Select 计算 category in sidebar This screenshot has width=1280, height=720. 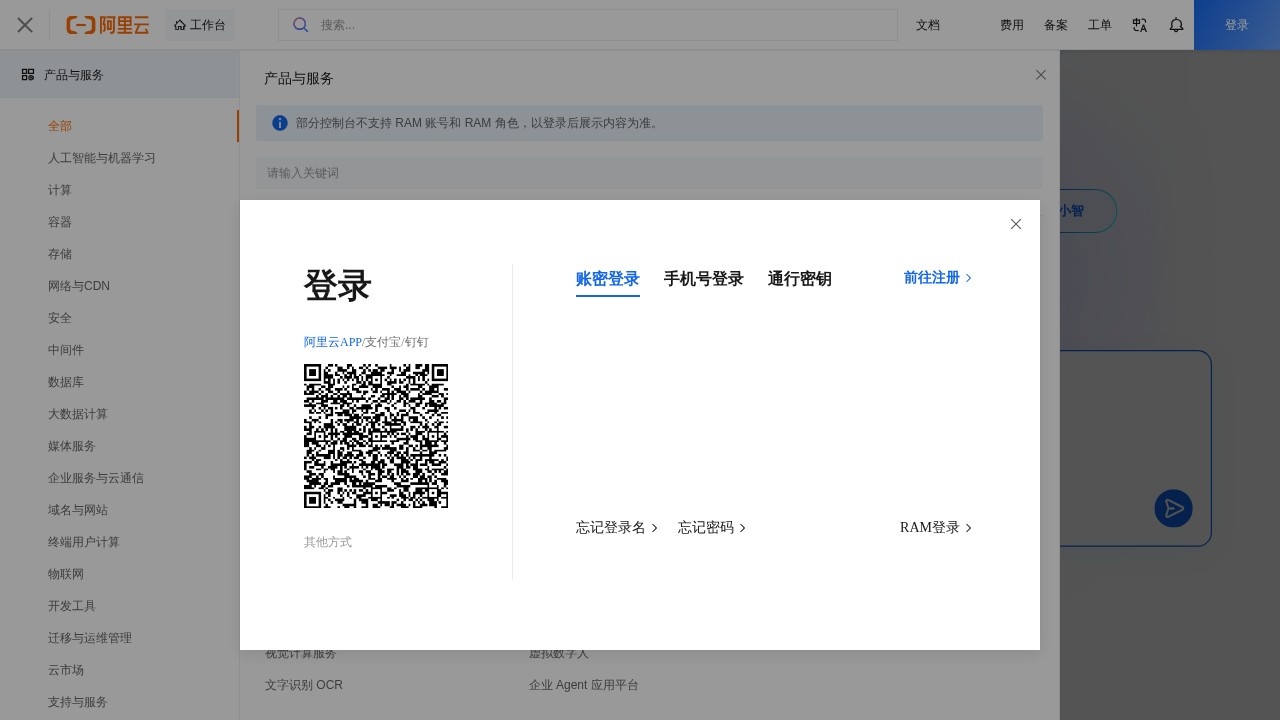point(60,190)
